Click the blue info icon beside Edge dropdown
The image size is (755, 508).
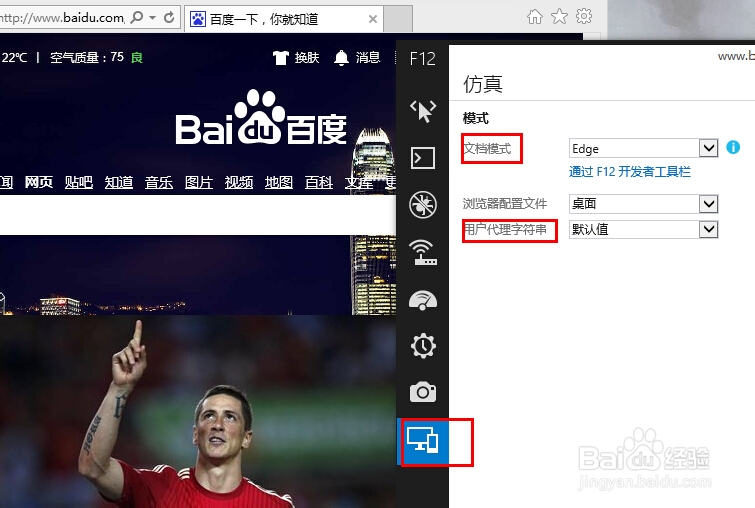(733, 147)
